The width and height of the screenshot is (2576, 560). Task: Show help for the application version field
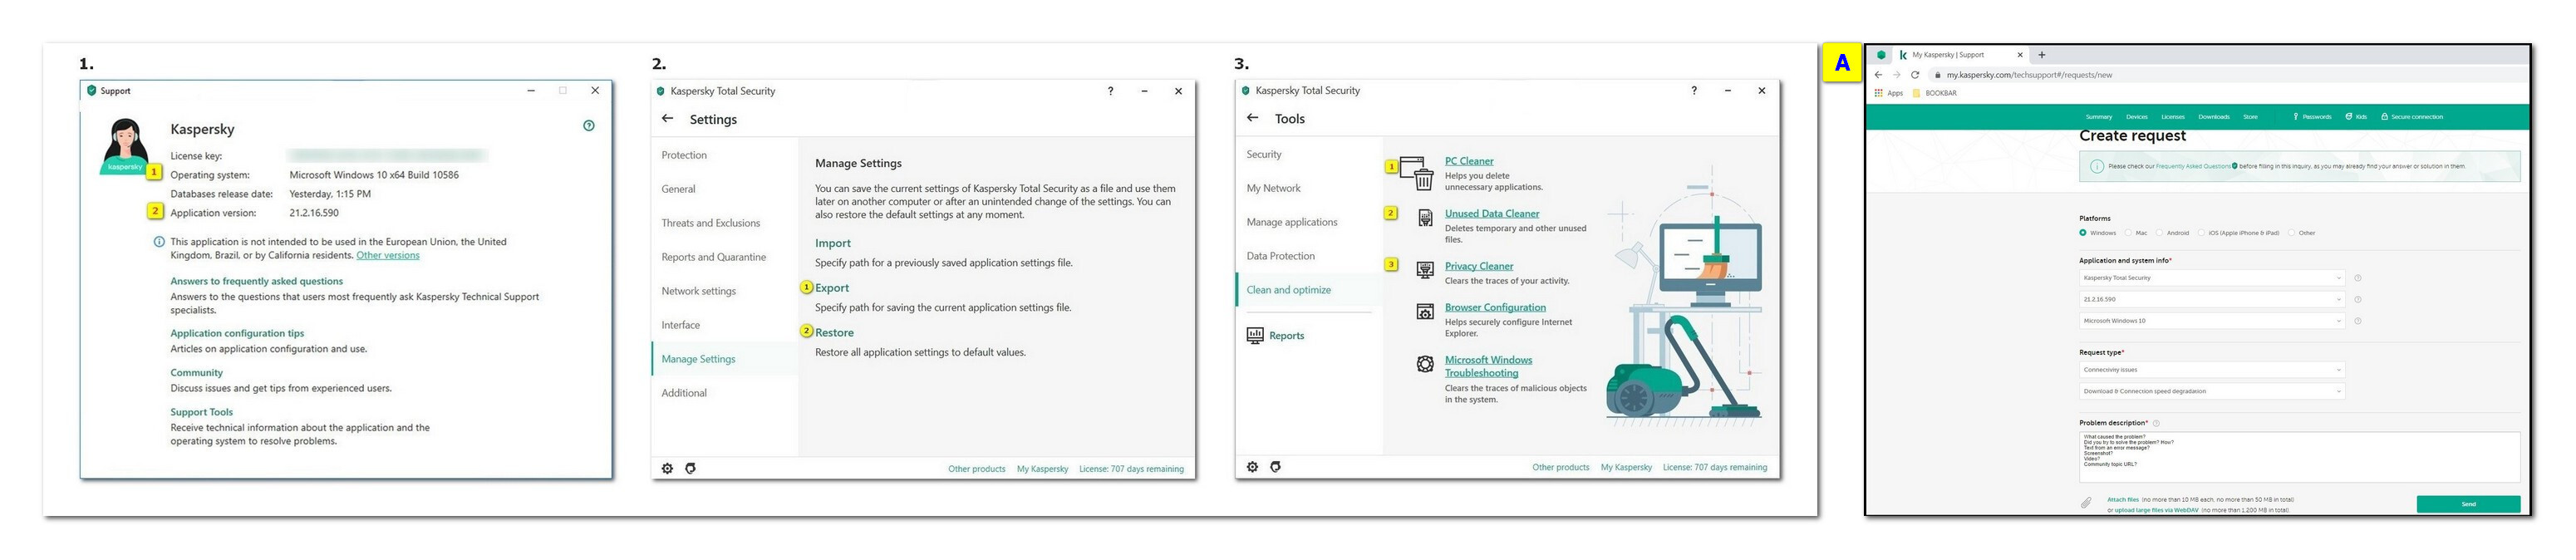[x=2357, y=299]
